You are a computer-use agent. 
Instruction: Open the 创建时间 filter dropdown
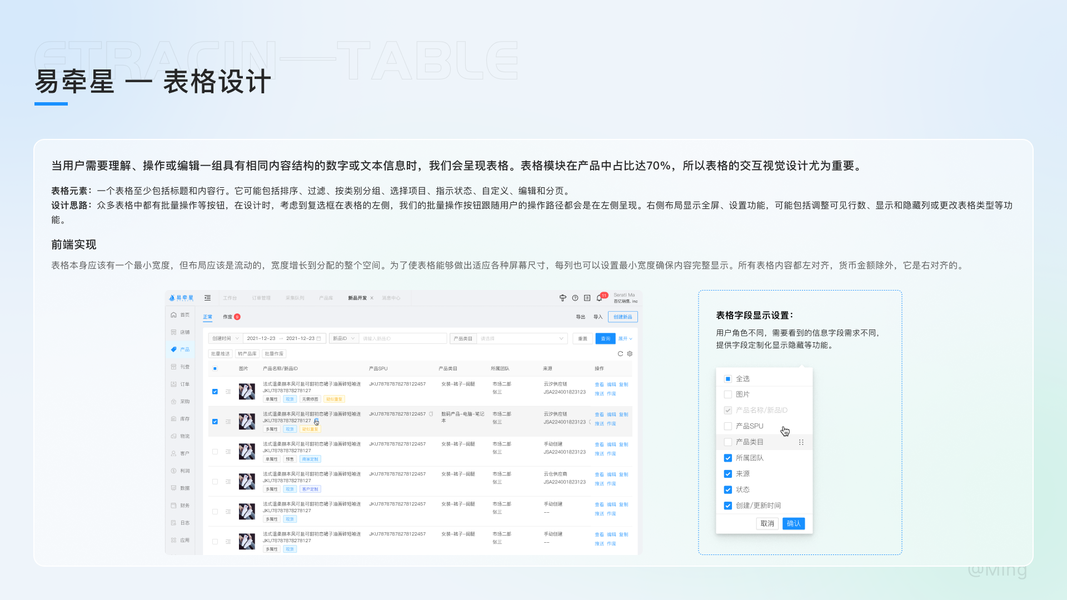[225, 338]
